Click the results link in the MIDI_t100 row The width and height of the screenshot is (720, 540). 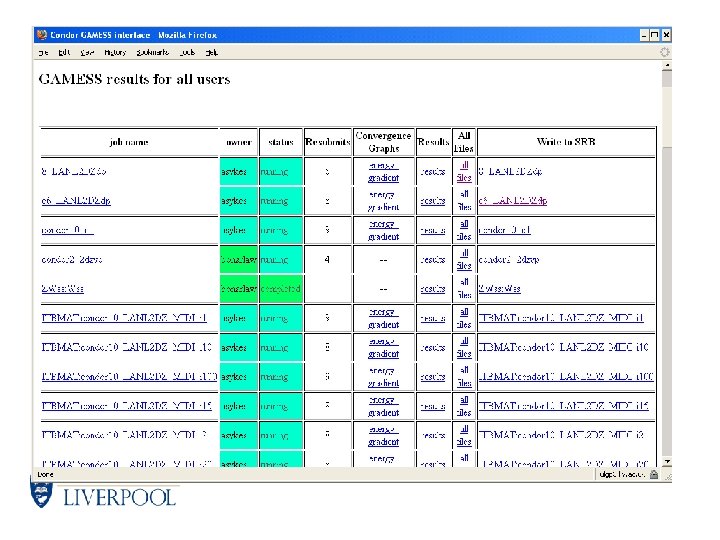(x=433, y=377)
